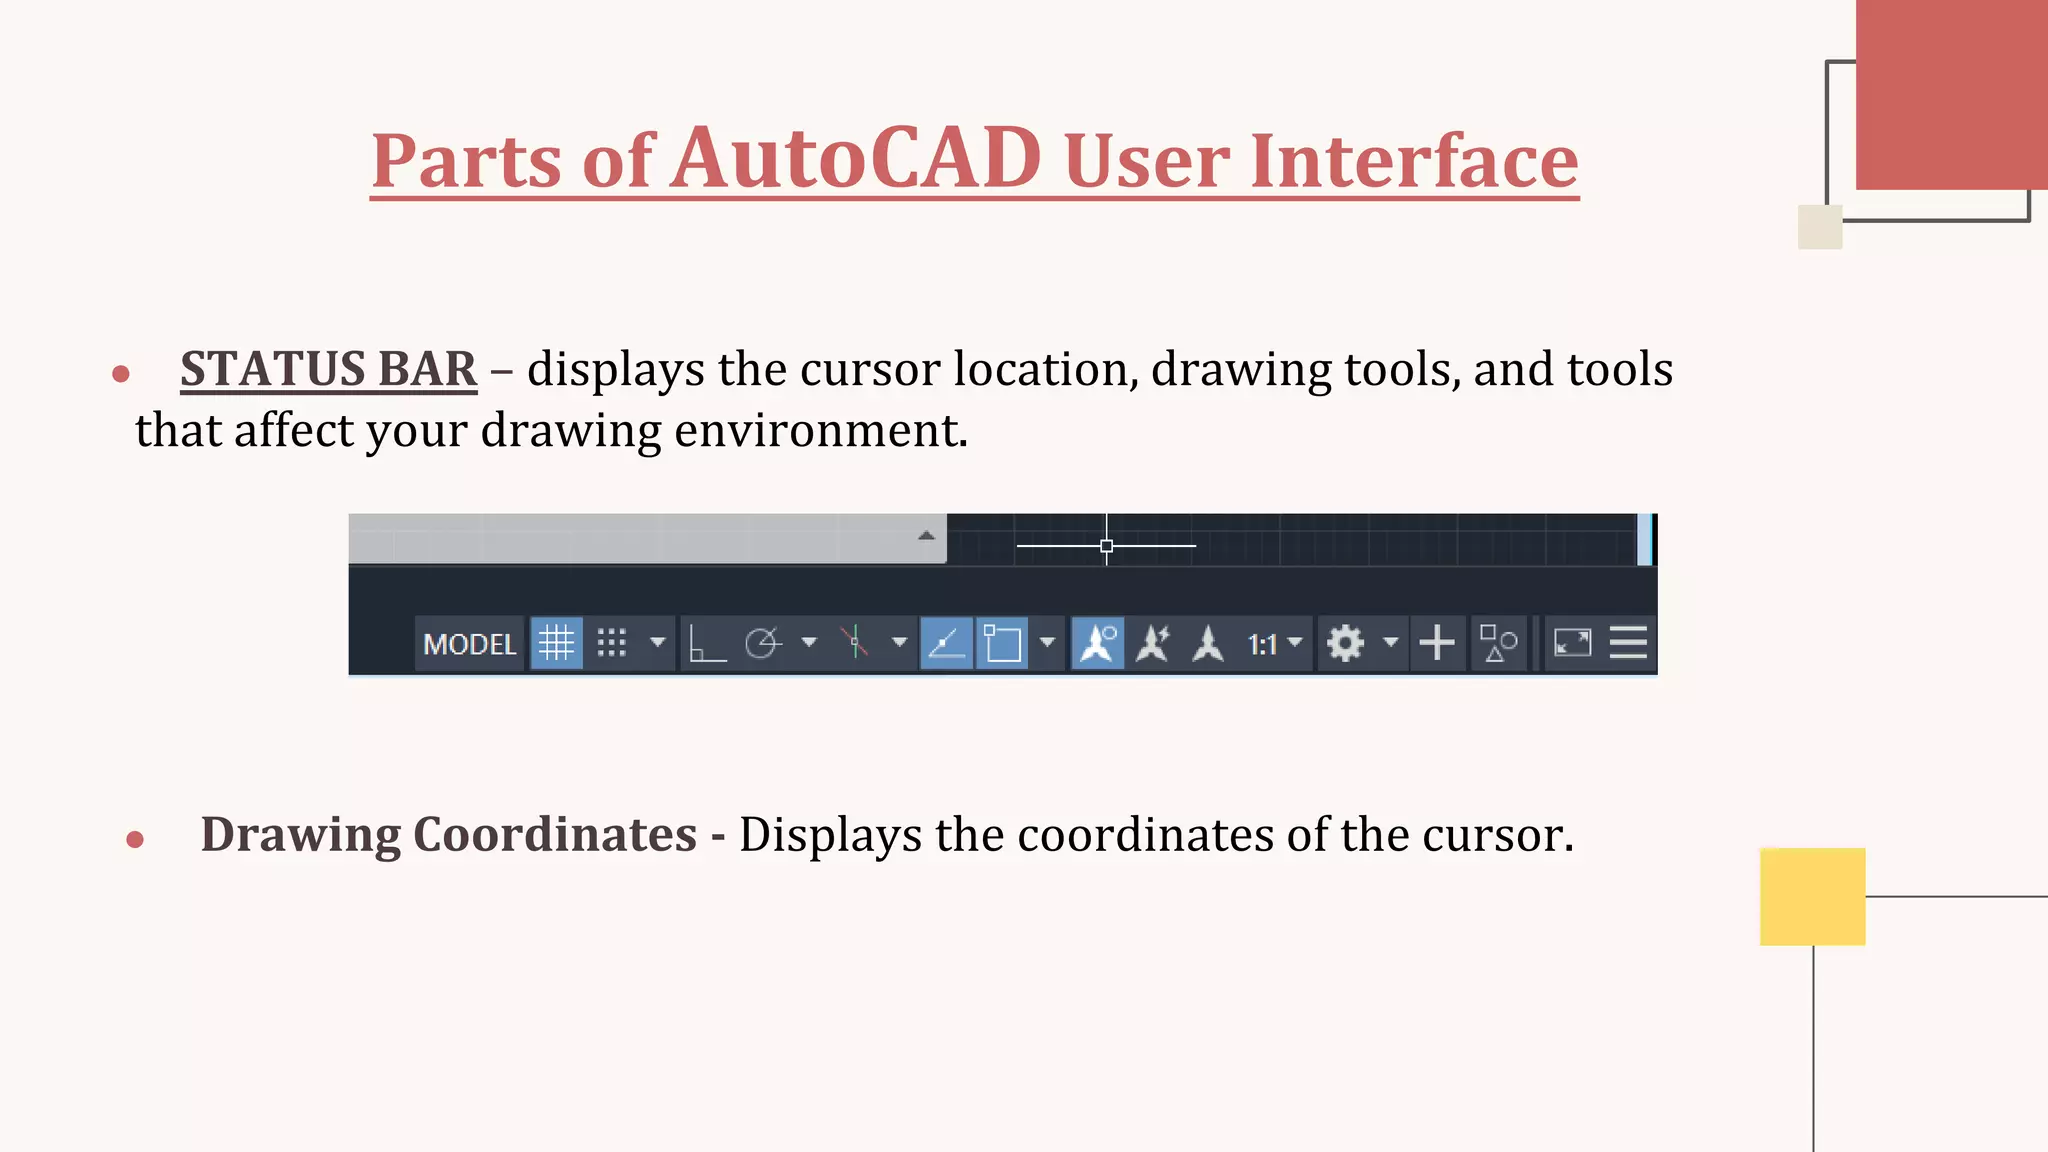Toggle Show Annotation Objects icon
The image size is (2048, 1152).
(1098, 643)
